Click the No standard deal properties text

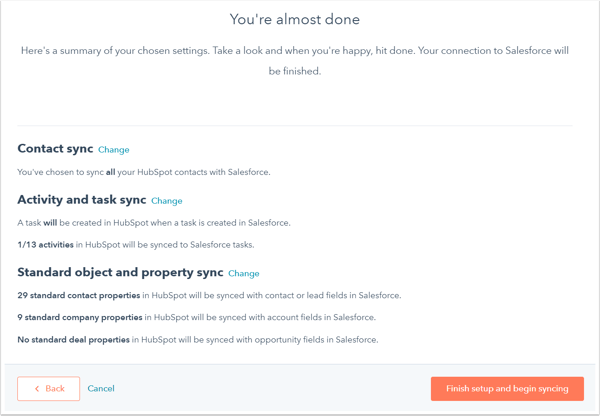point(74,340)
